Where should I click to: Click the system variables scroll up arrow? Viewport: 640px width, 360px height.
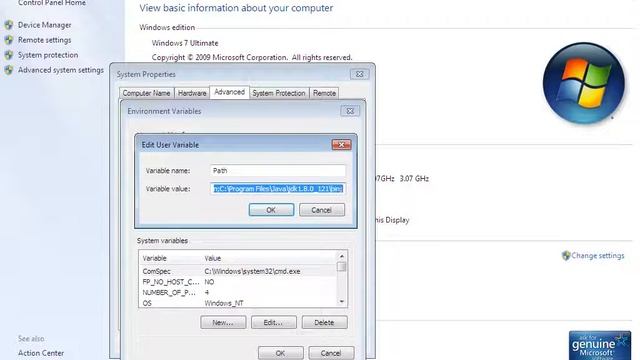[342, 256]
